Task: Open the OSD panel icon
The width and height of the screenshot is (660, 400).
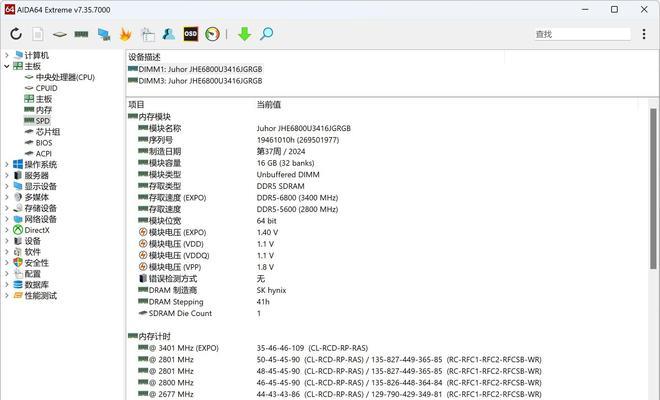Action: (191, 34)
